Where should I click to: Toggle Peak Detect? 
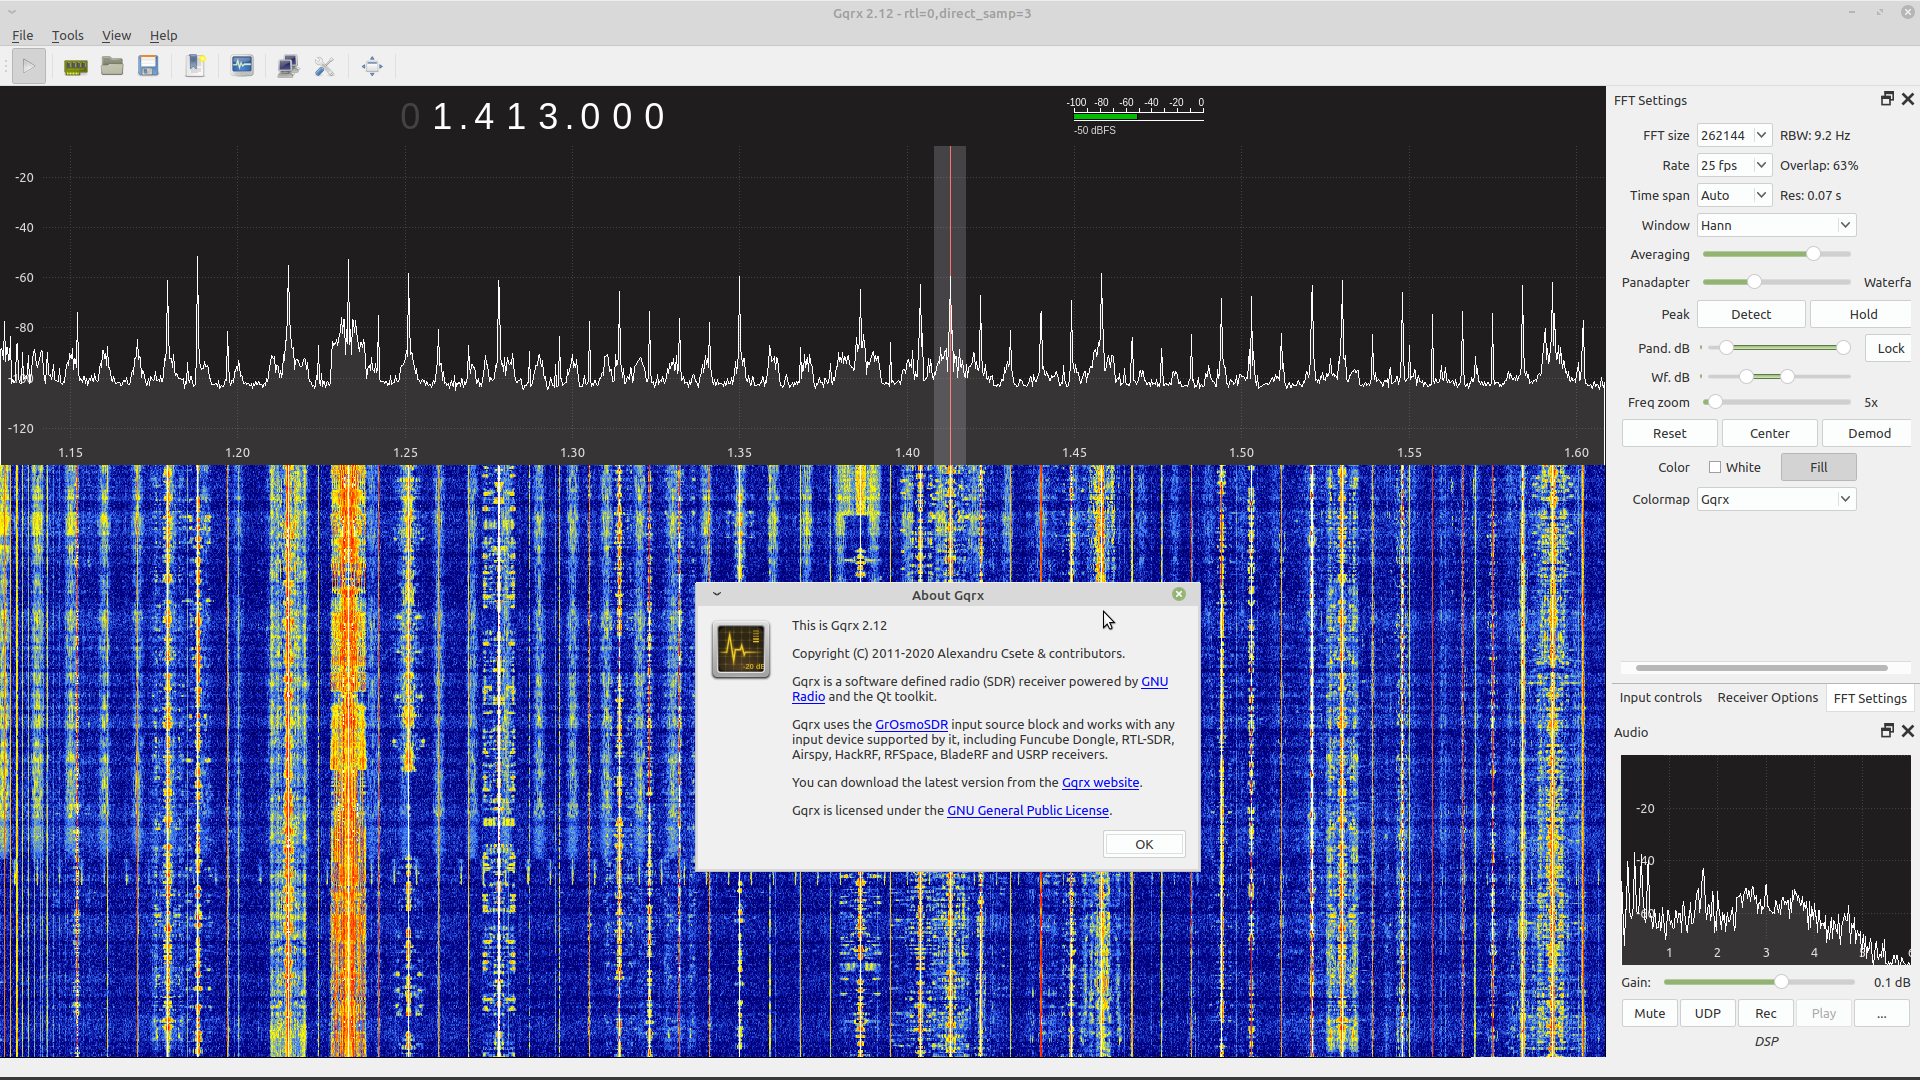(x=1750, y=314)
